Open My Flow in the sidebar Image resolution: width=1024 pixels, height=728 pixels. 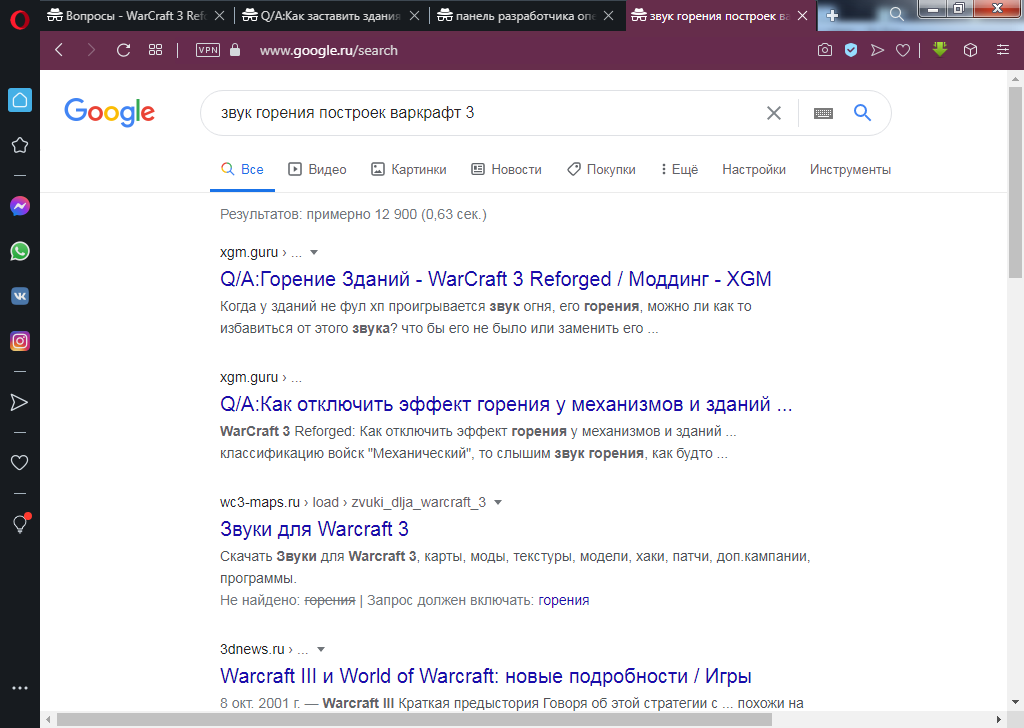tap(20, 402)
